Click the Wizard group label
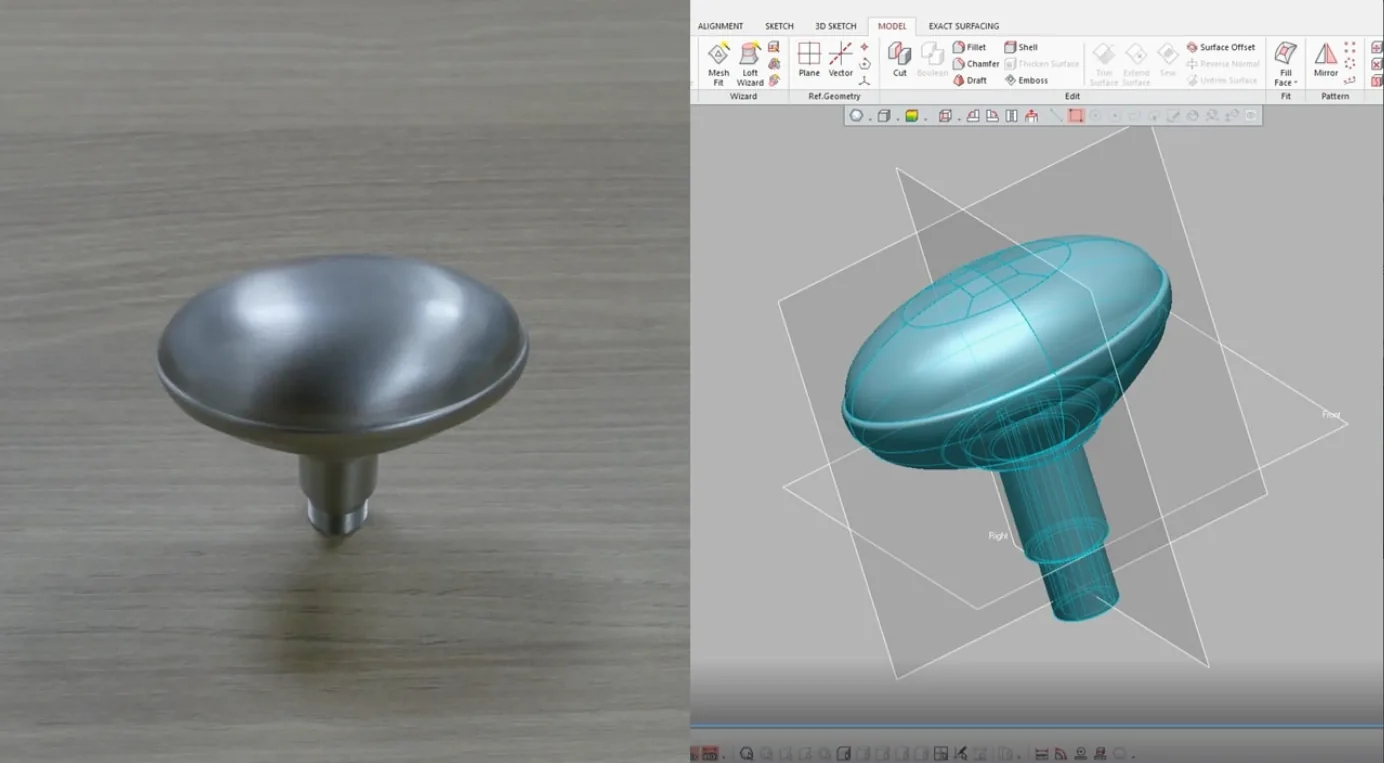 point(743,96)
